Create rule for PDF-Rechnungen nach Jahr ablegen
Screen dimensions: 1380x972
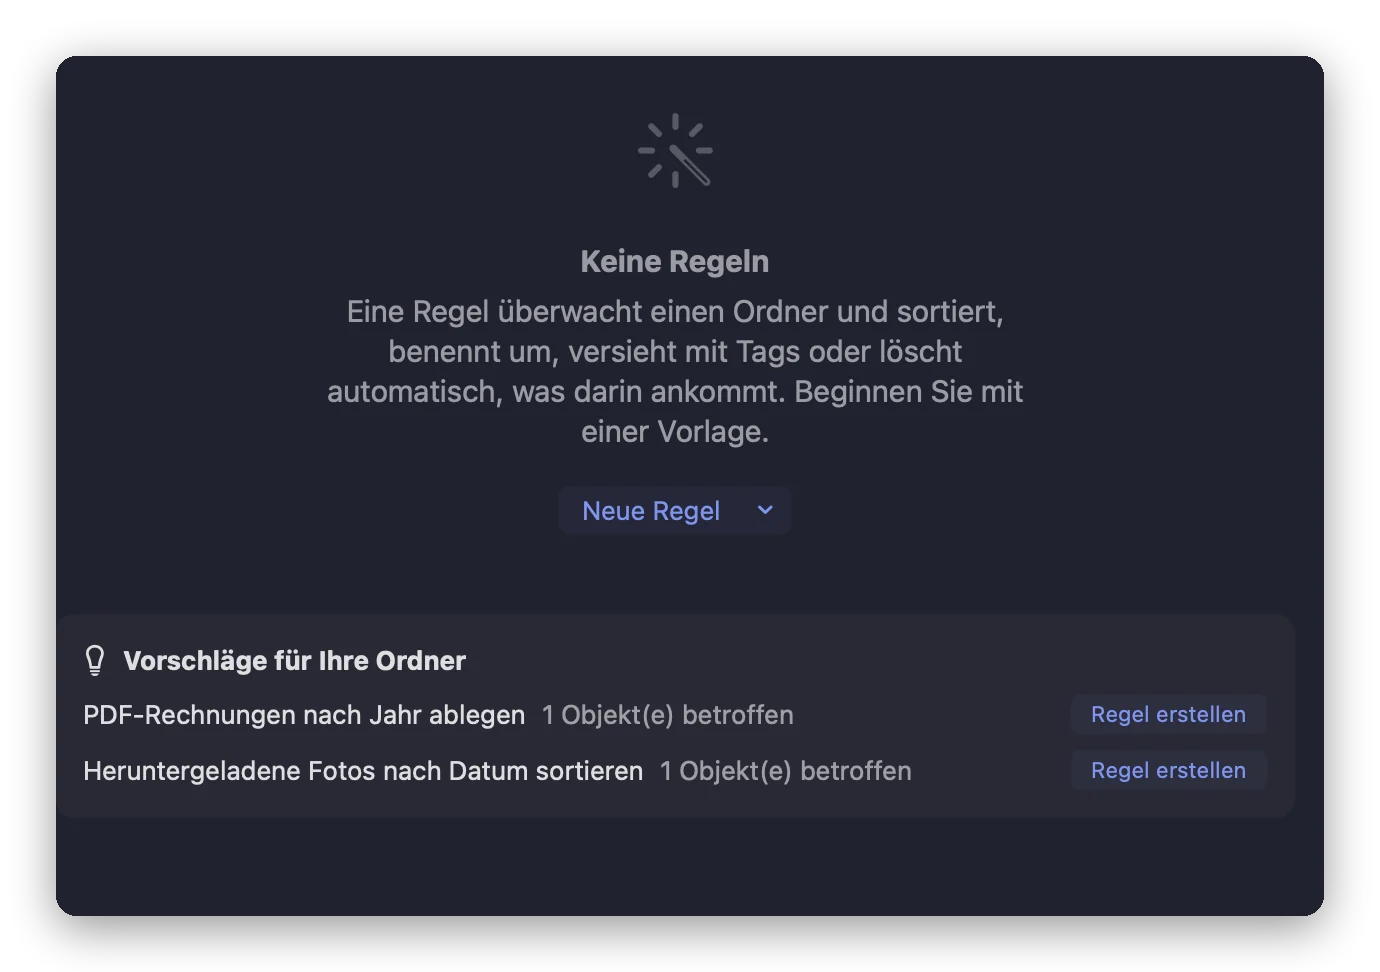pyautogui.click(x=1168, y=715)
